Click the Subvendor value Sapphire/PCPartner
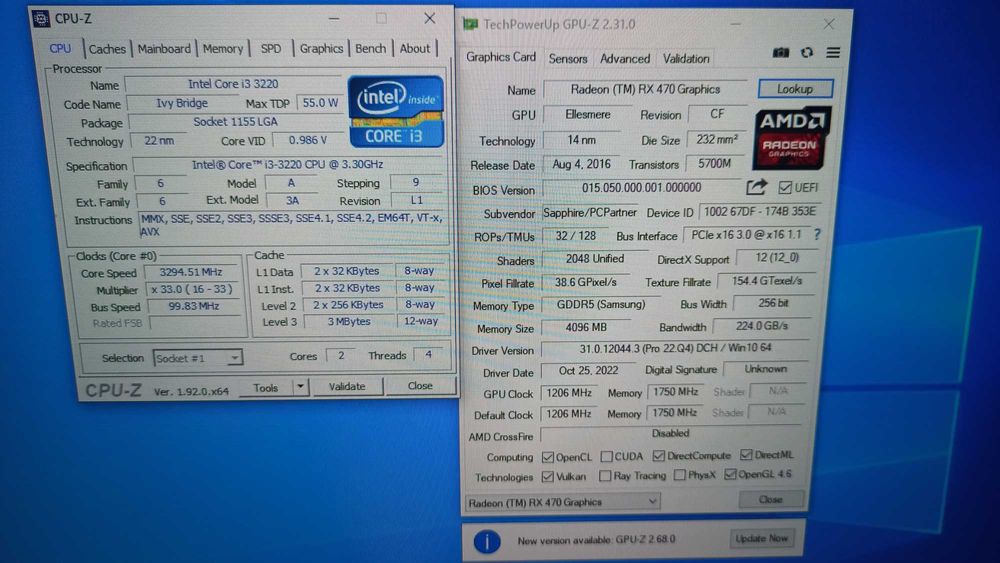 coord(590,213)
